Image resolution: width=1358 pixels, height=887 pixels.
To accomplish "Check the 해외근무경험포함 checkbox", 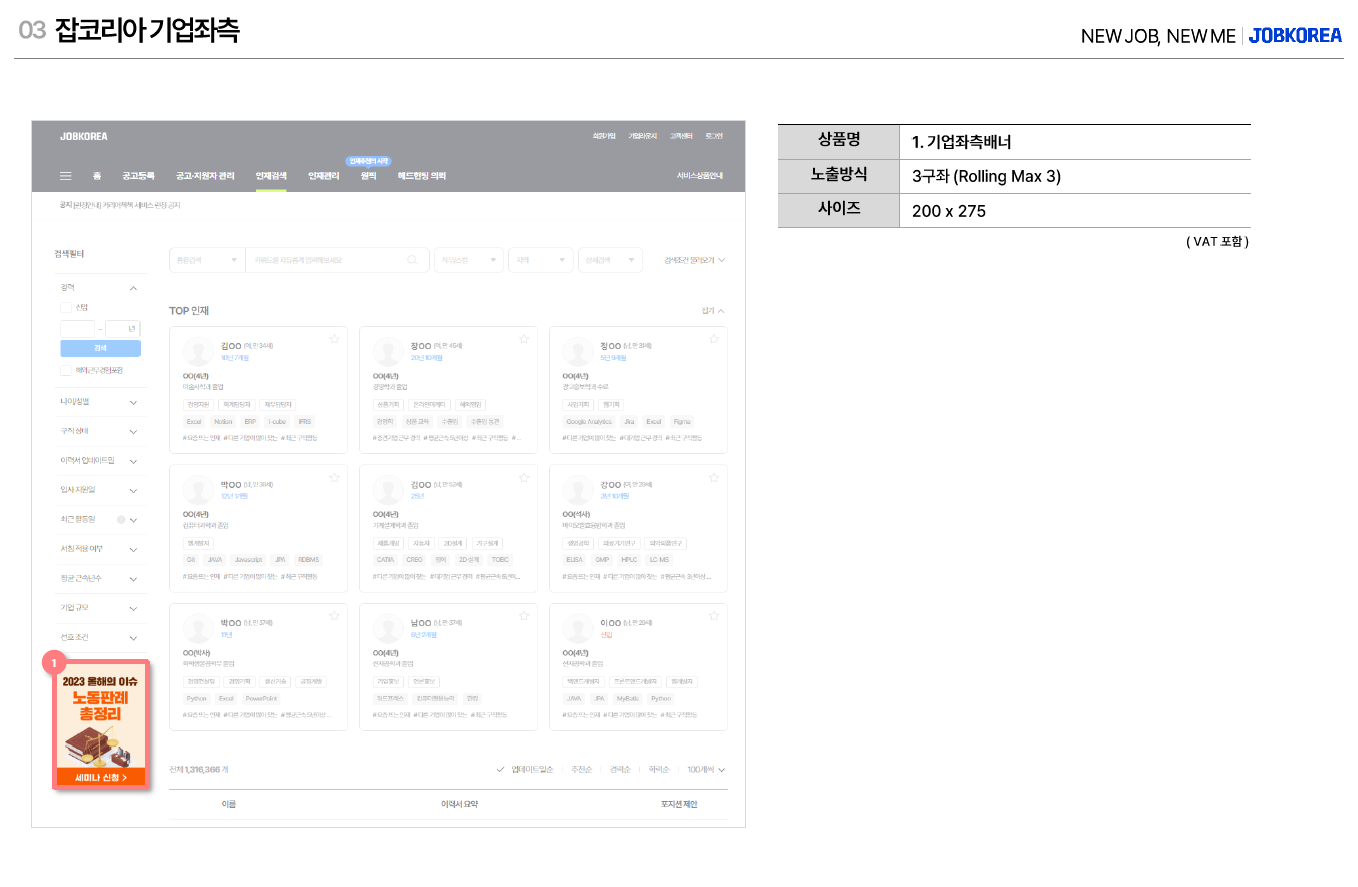I will click(x=66, y=370).
